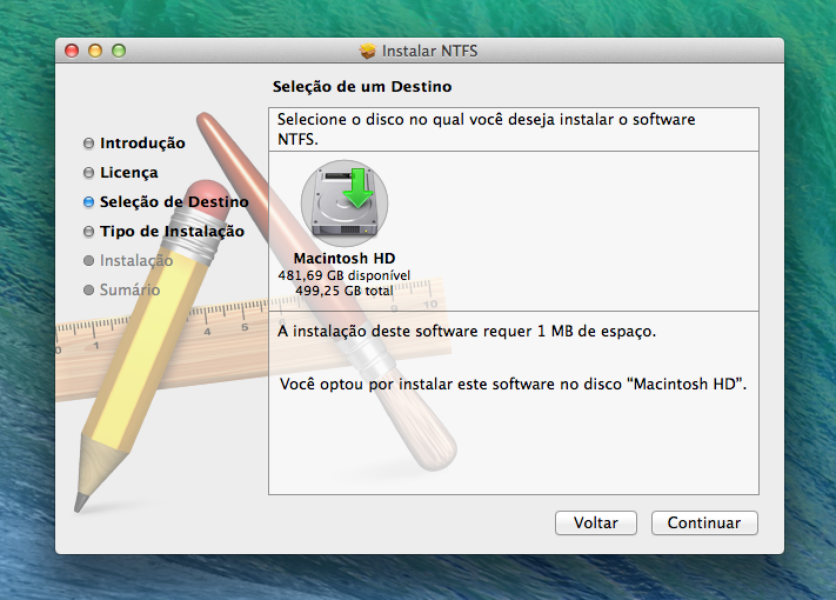Image resolution: width=836 pixels, height=600 pixels.
Task: Click the Tipo de Instalação step
Action: (x=172, y=231)
